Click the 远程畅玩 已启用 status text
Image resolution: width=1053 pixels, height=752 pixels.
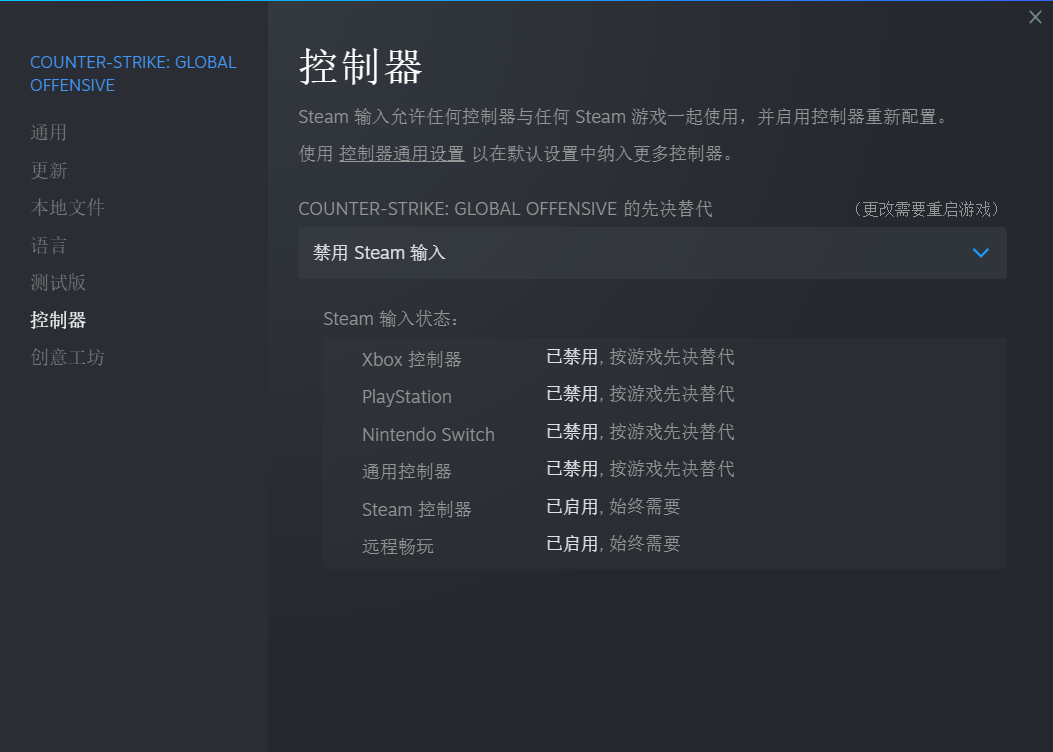[x=571, y=544]
